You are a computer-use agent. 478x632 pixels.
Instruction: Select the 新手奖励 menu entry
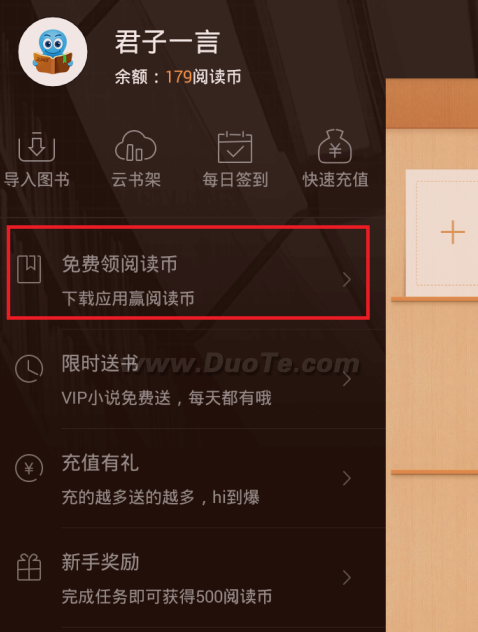(193, 578)
